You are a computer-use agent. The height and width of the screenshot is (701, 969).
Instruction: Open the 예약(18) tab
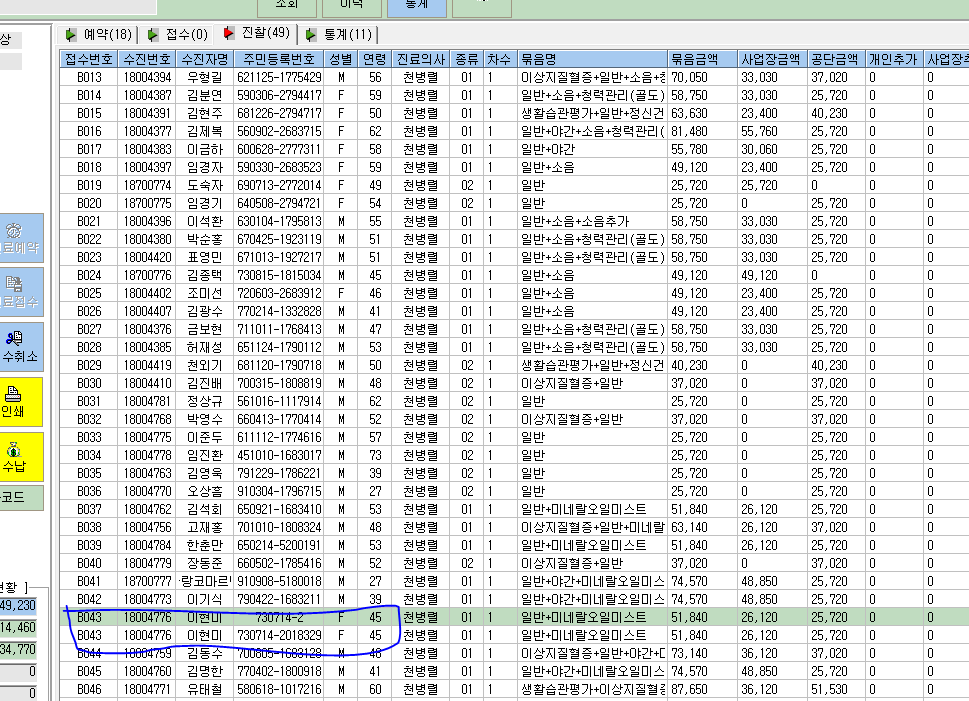pos(99,35)
